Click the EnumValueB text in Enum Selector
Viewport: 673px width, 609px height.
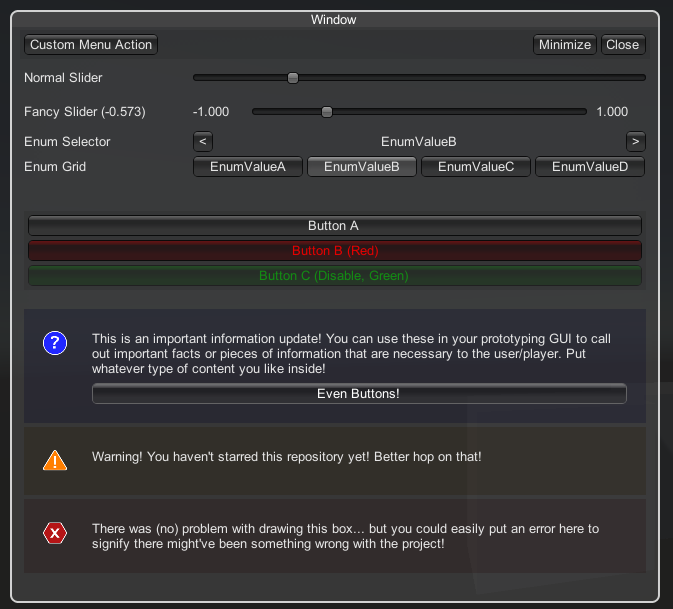pos(418,142)
